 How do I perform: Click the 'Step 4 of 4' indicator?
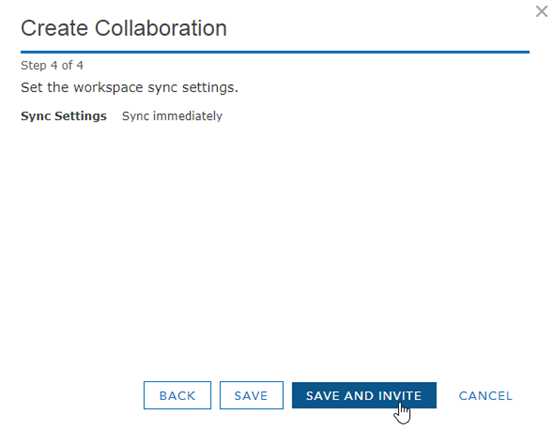coord(52,65)
